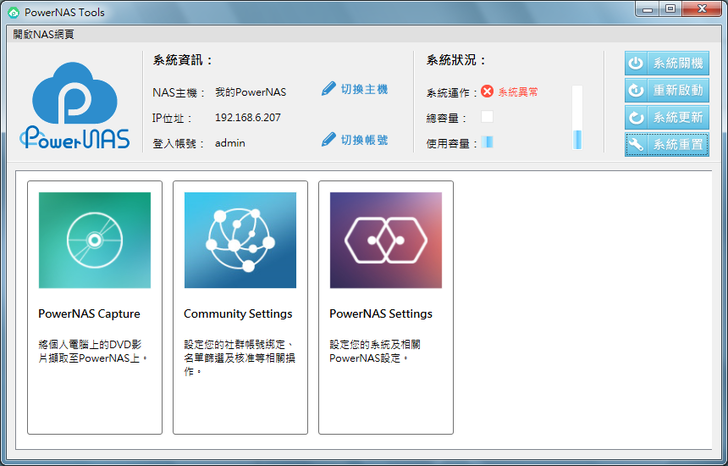Open the PowerNAS Settings hexagon icon

pos(386,241)
